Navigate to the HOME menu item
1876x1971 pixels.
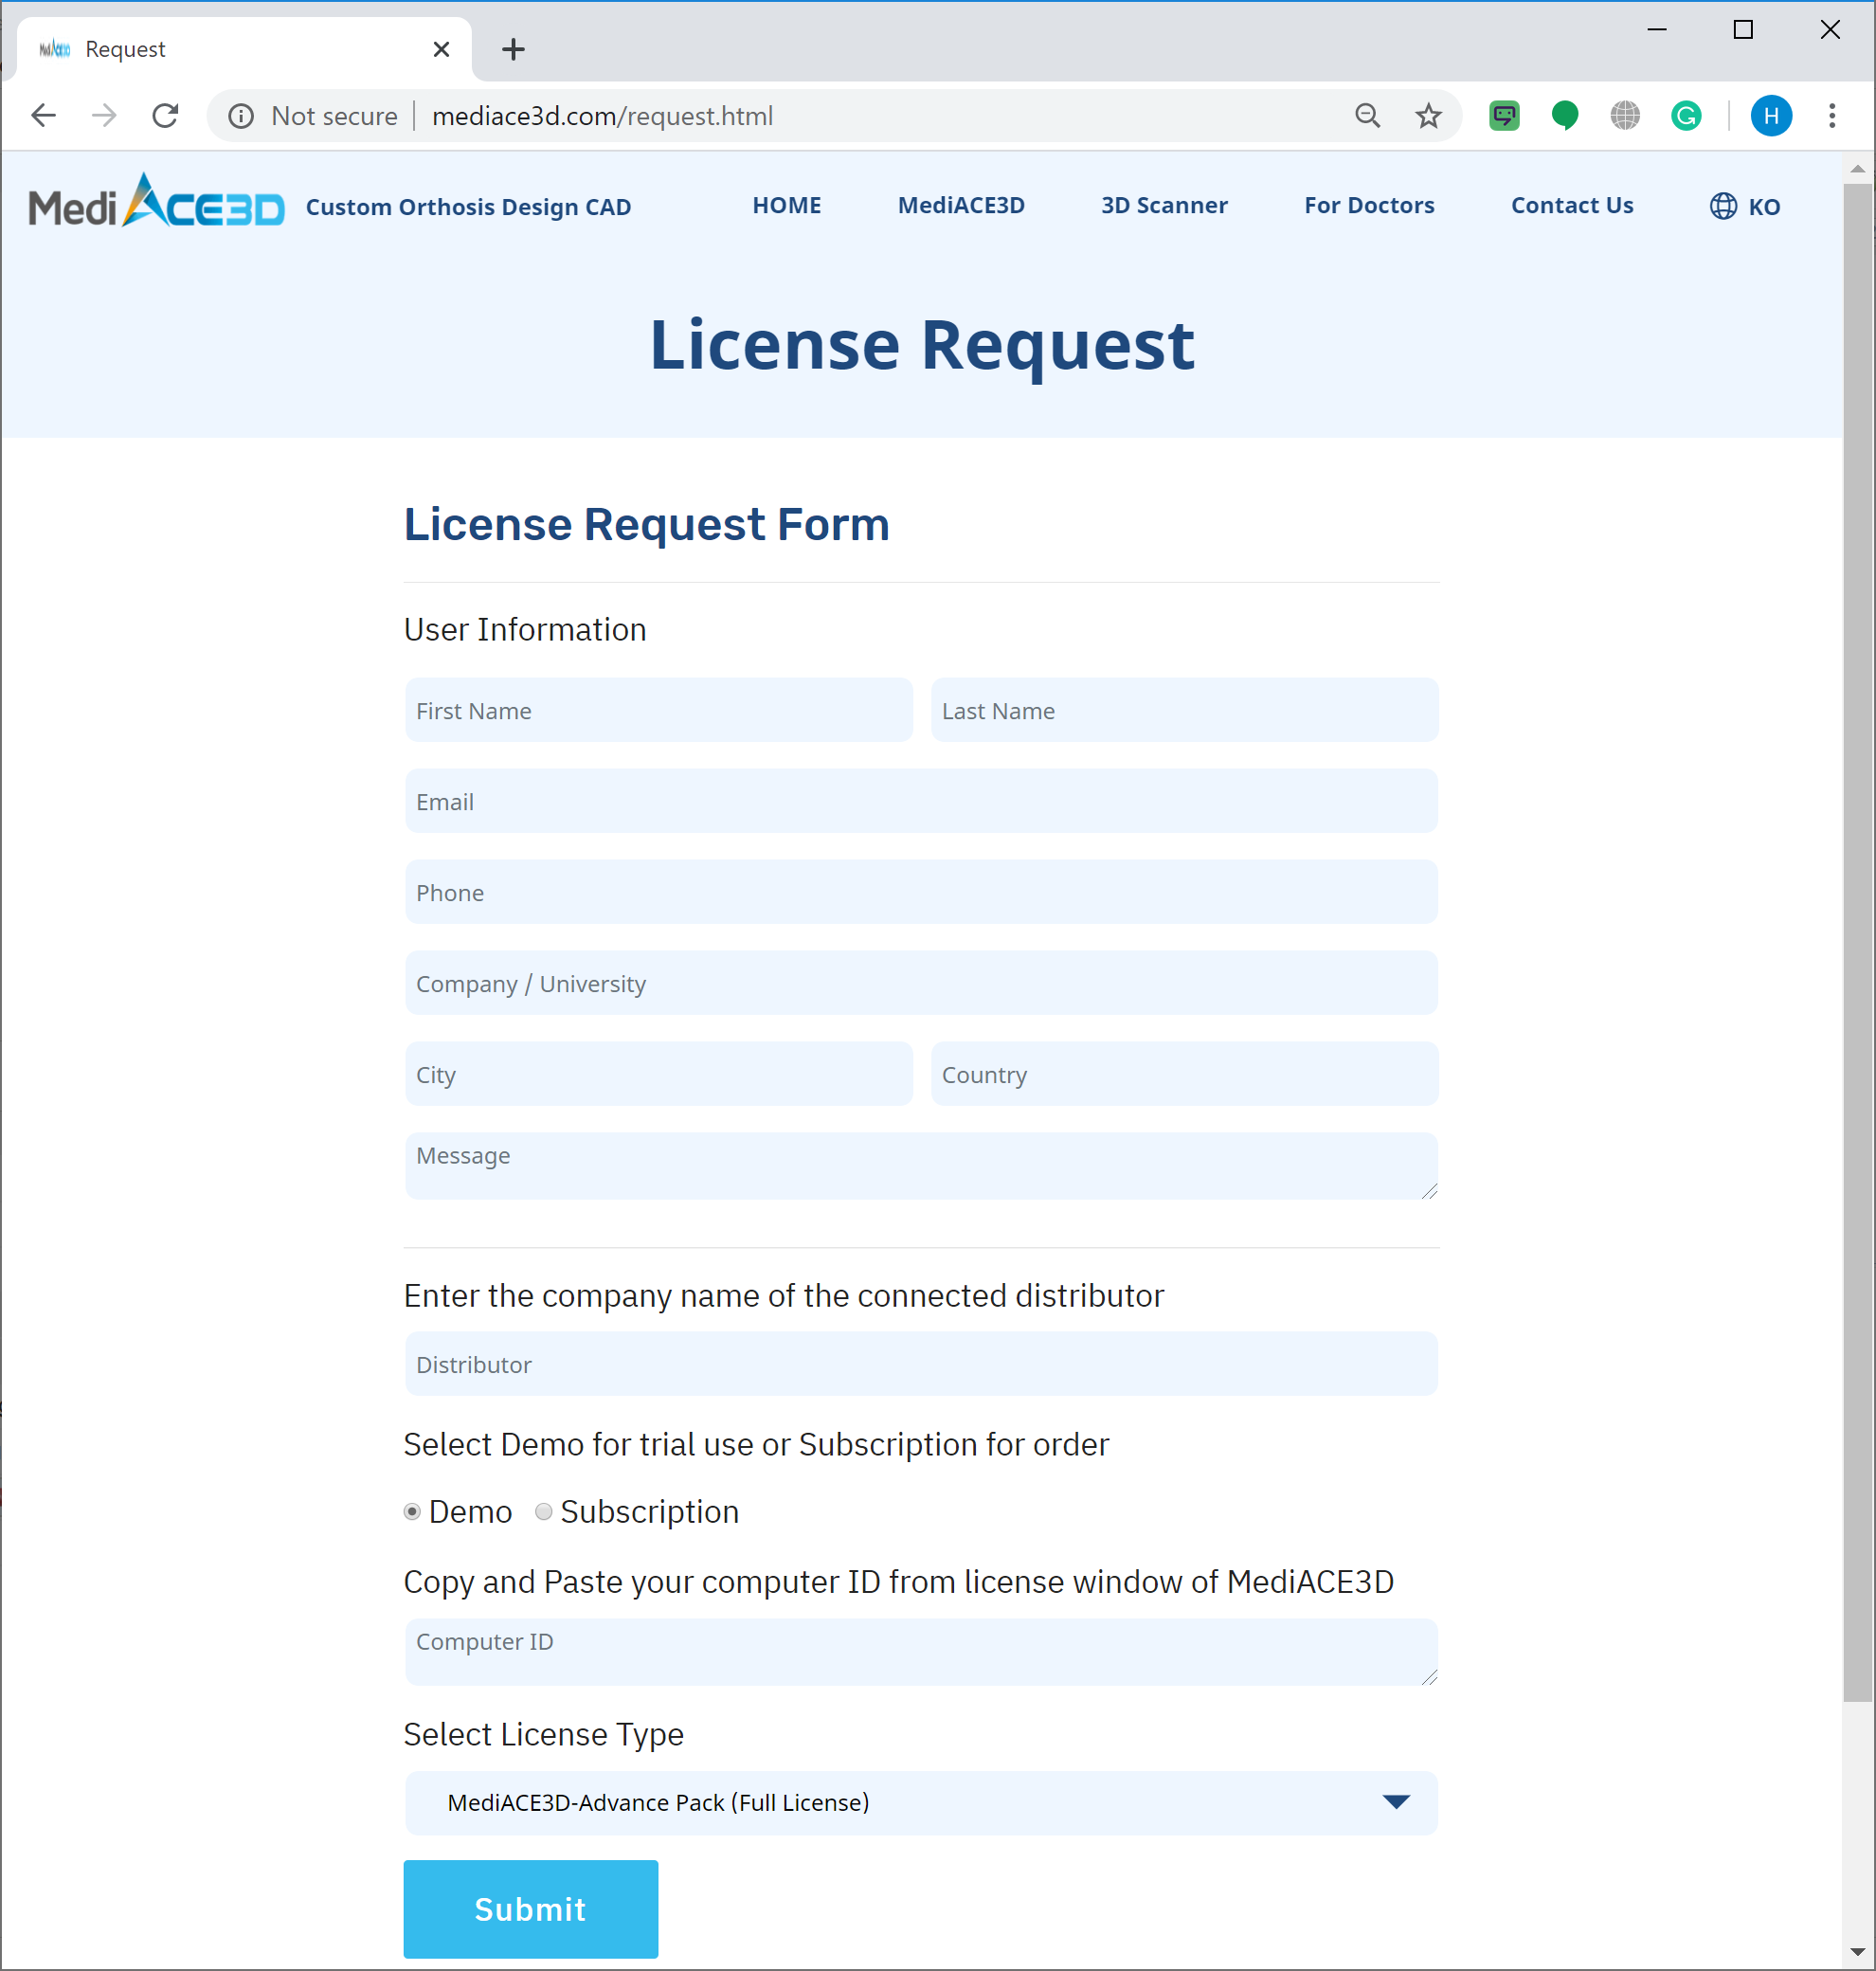pyautogui.click(x=787, y=205)
